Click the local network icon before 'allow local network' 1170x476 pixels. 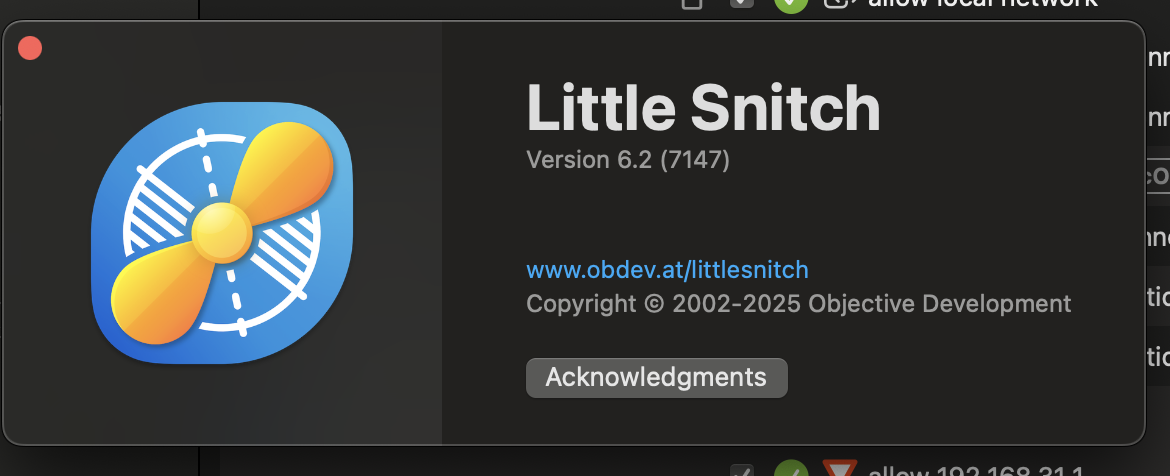[835, 4]
